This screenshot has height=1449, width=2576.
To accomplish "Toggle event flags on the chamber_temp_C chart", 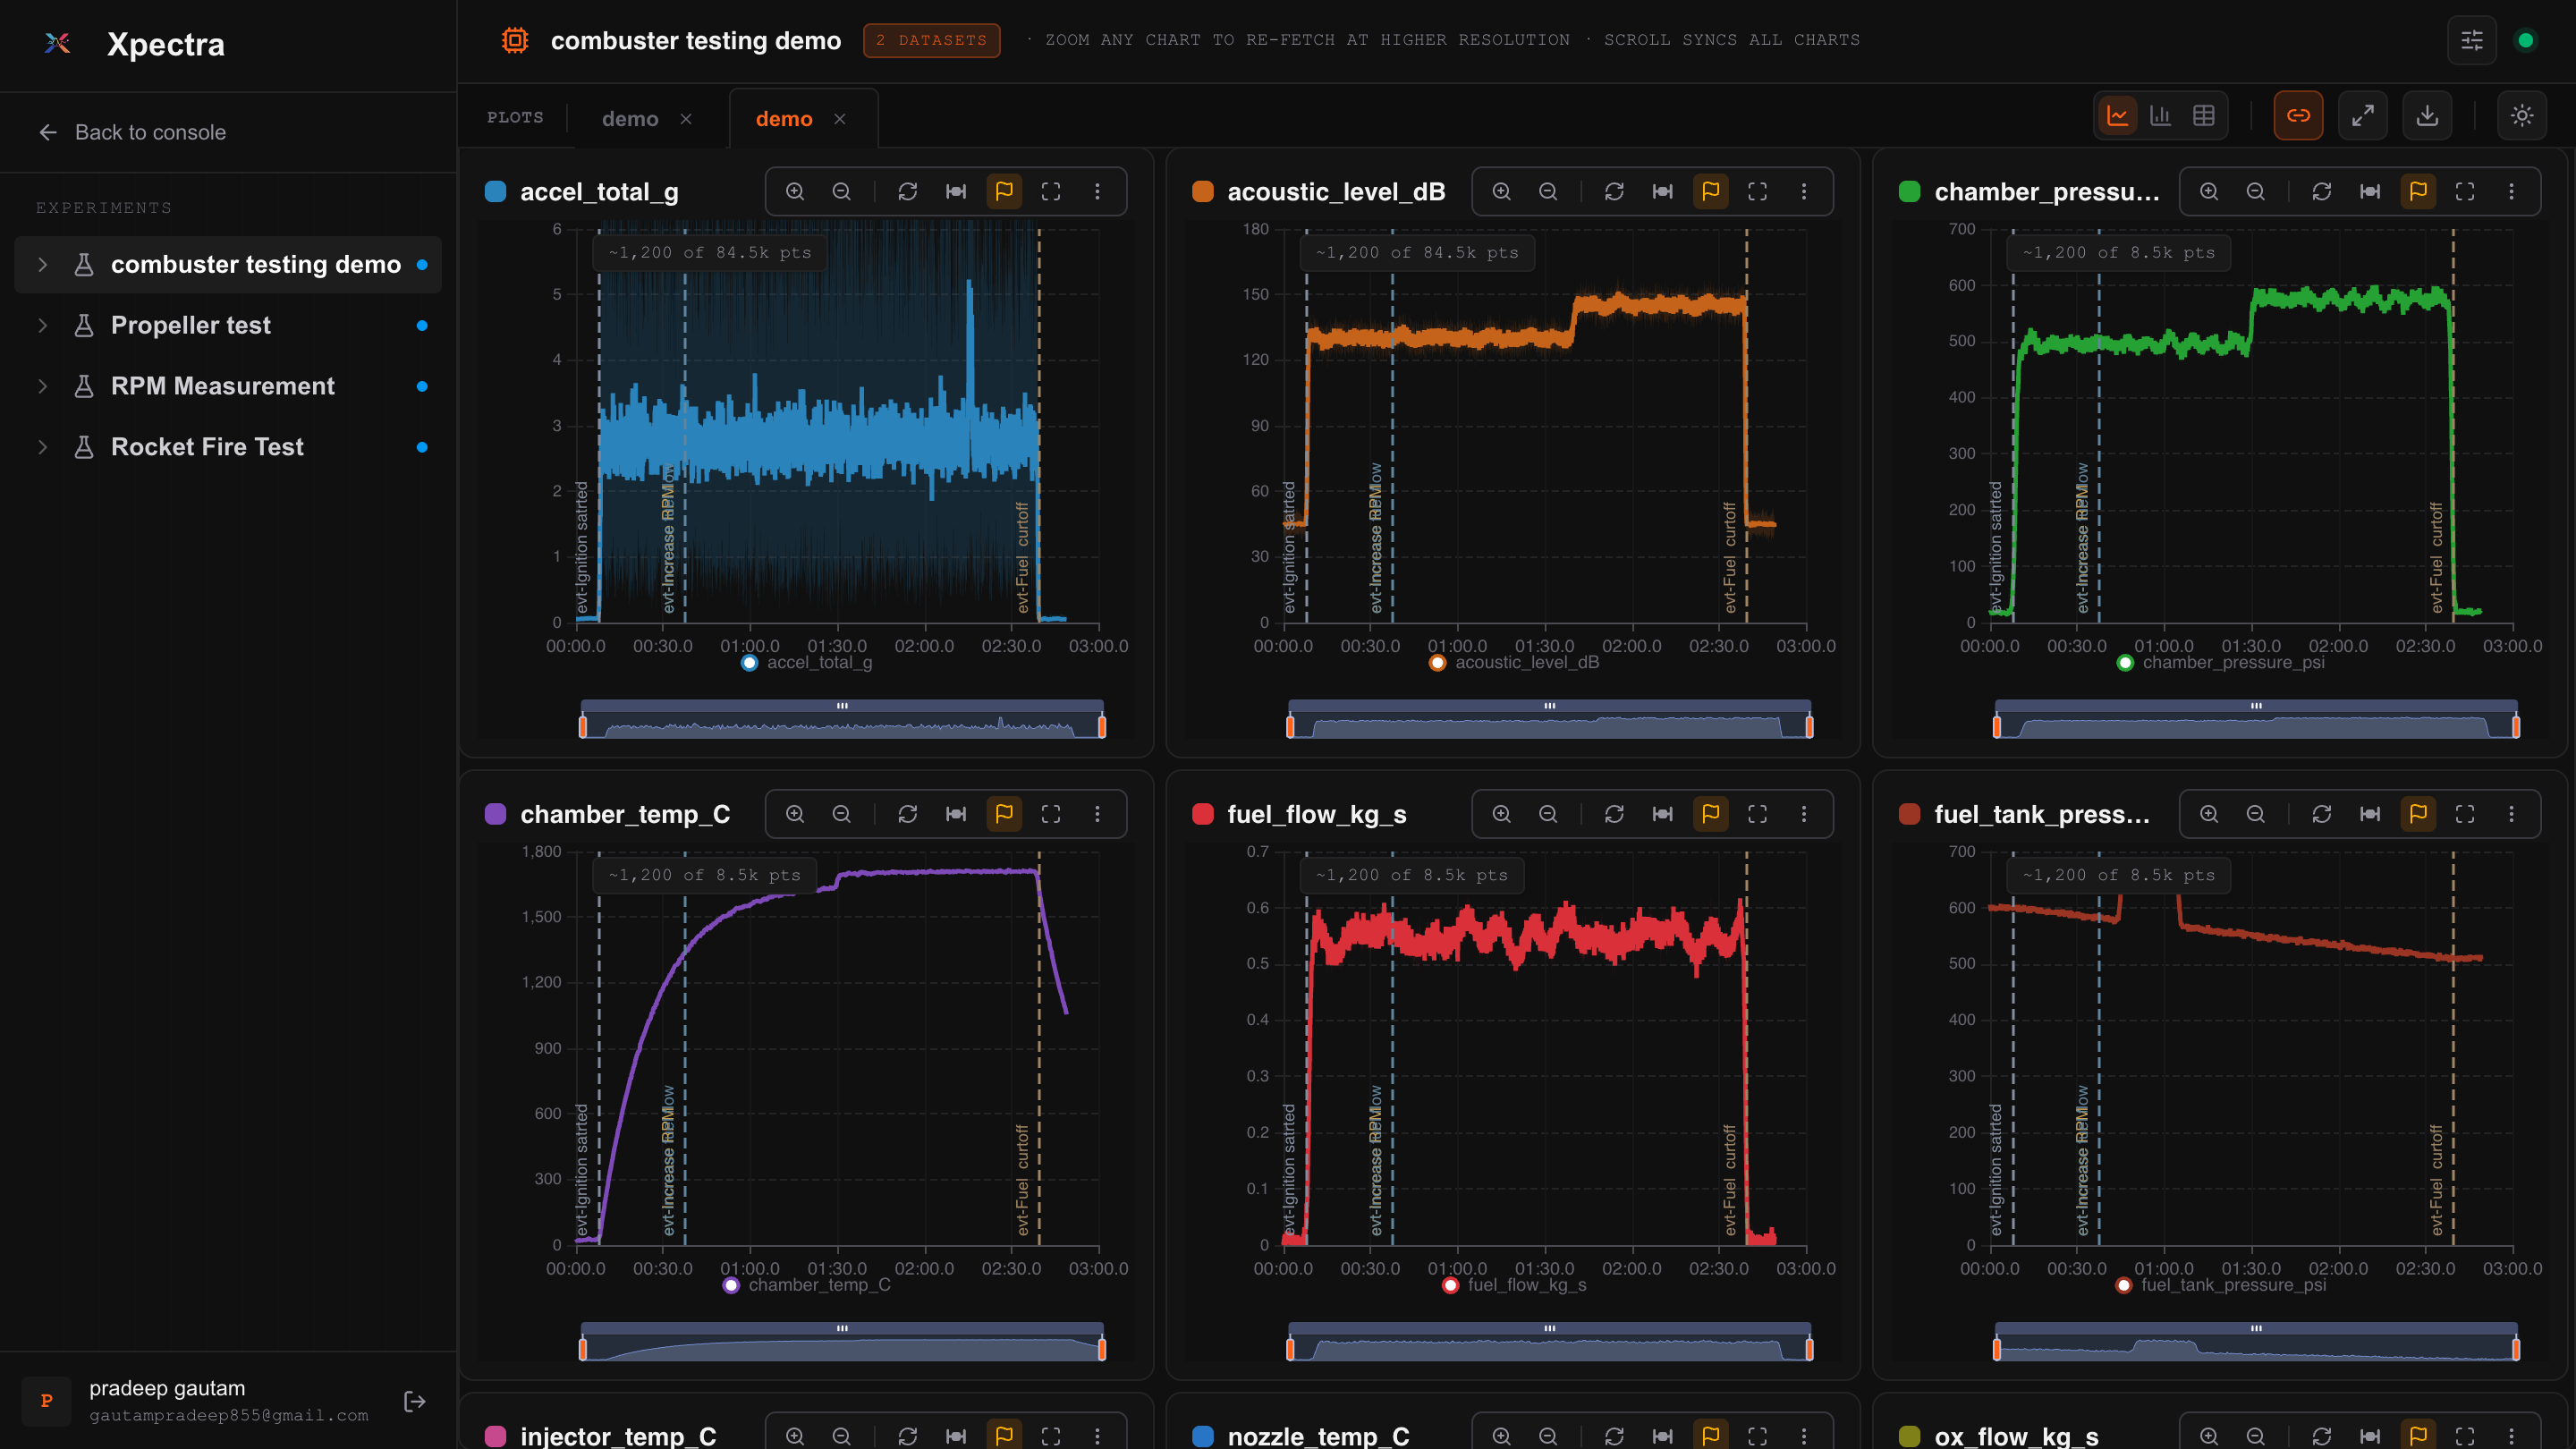I will point(1004,814).
